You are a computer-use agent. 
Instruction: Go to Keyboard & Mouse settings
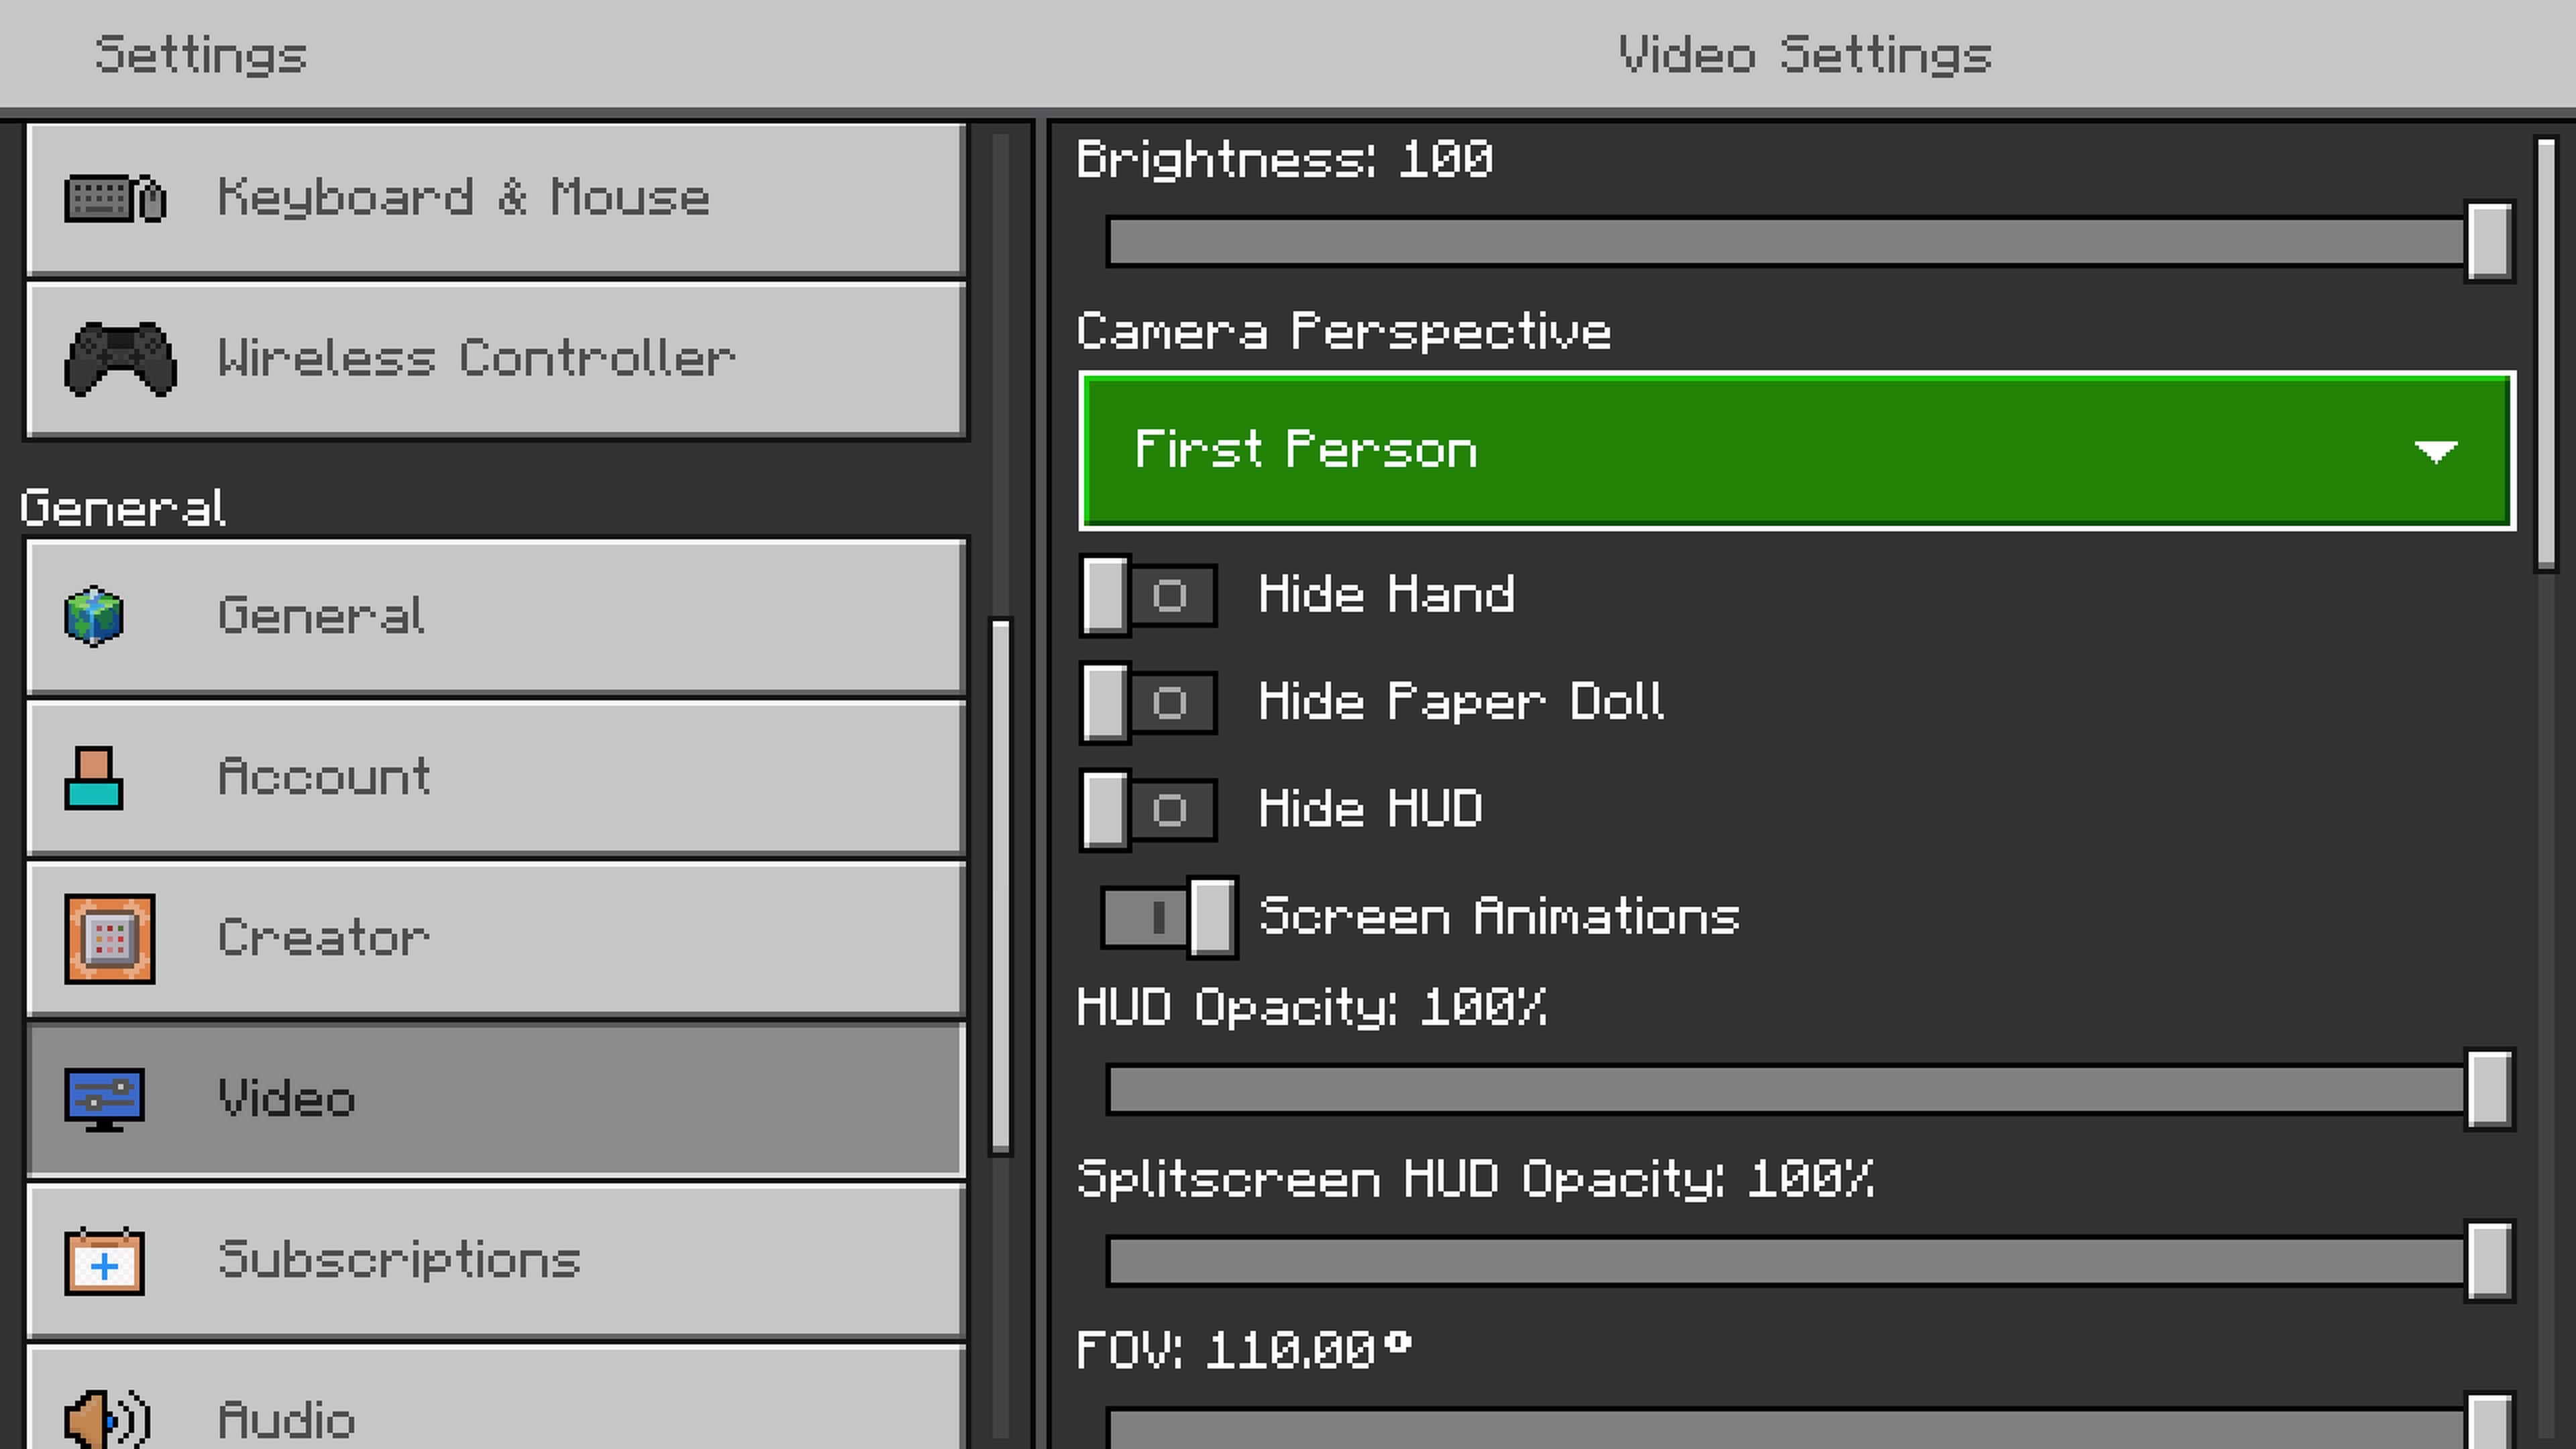point(495,198)
